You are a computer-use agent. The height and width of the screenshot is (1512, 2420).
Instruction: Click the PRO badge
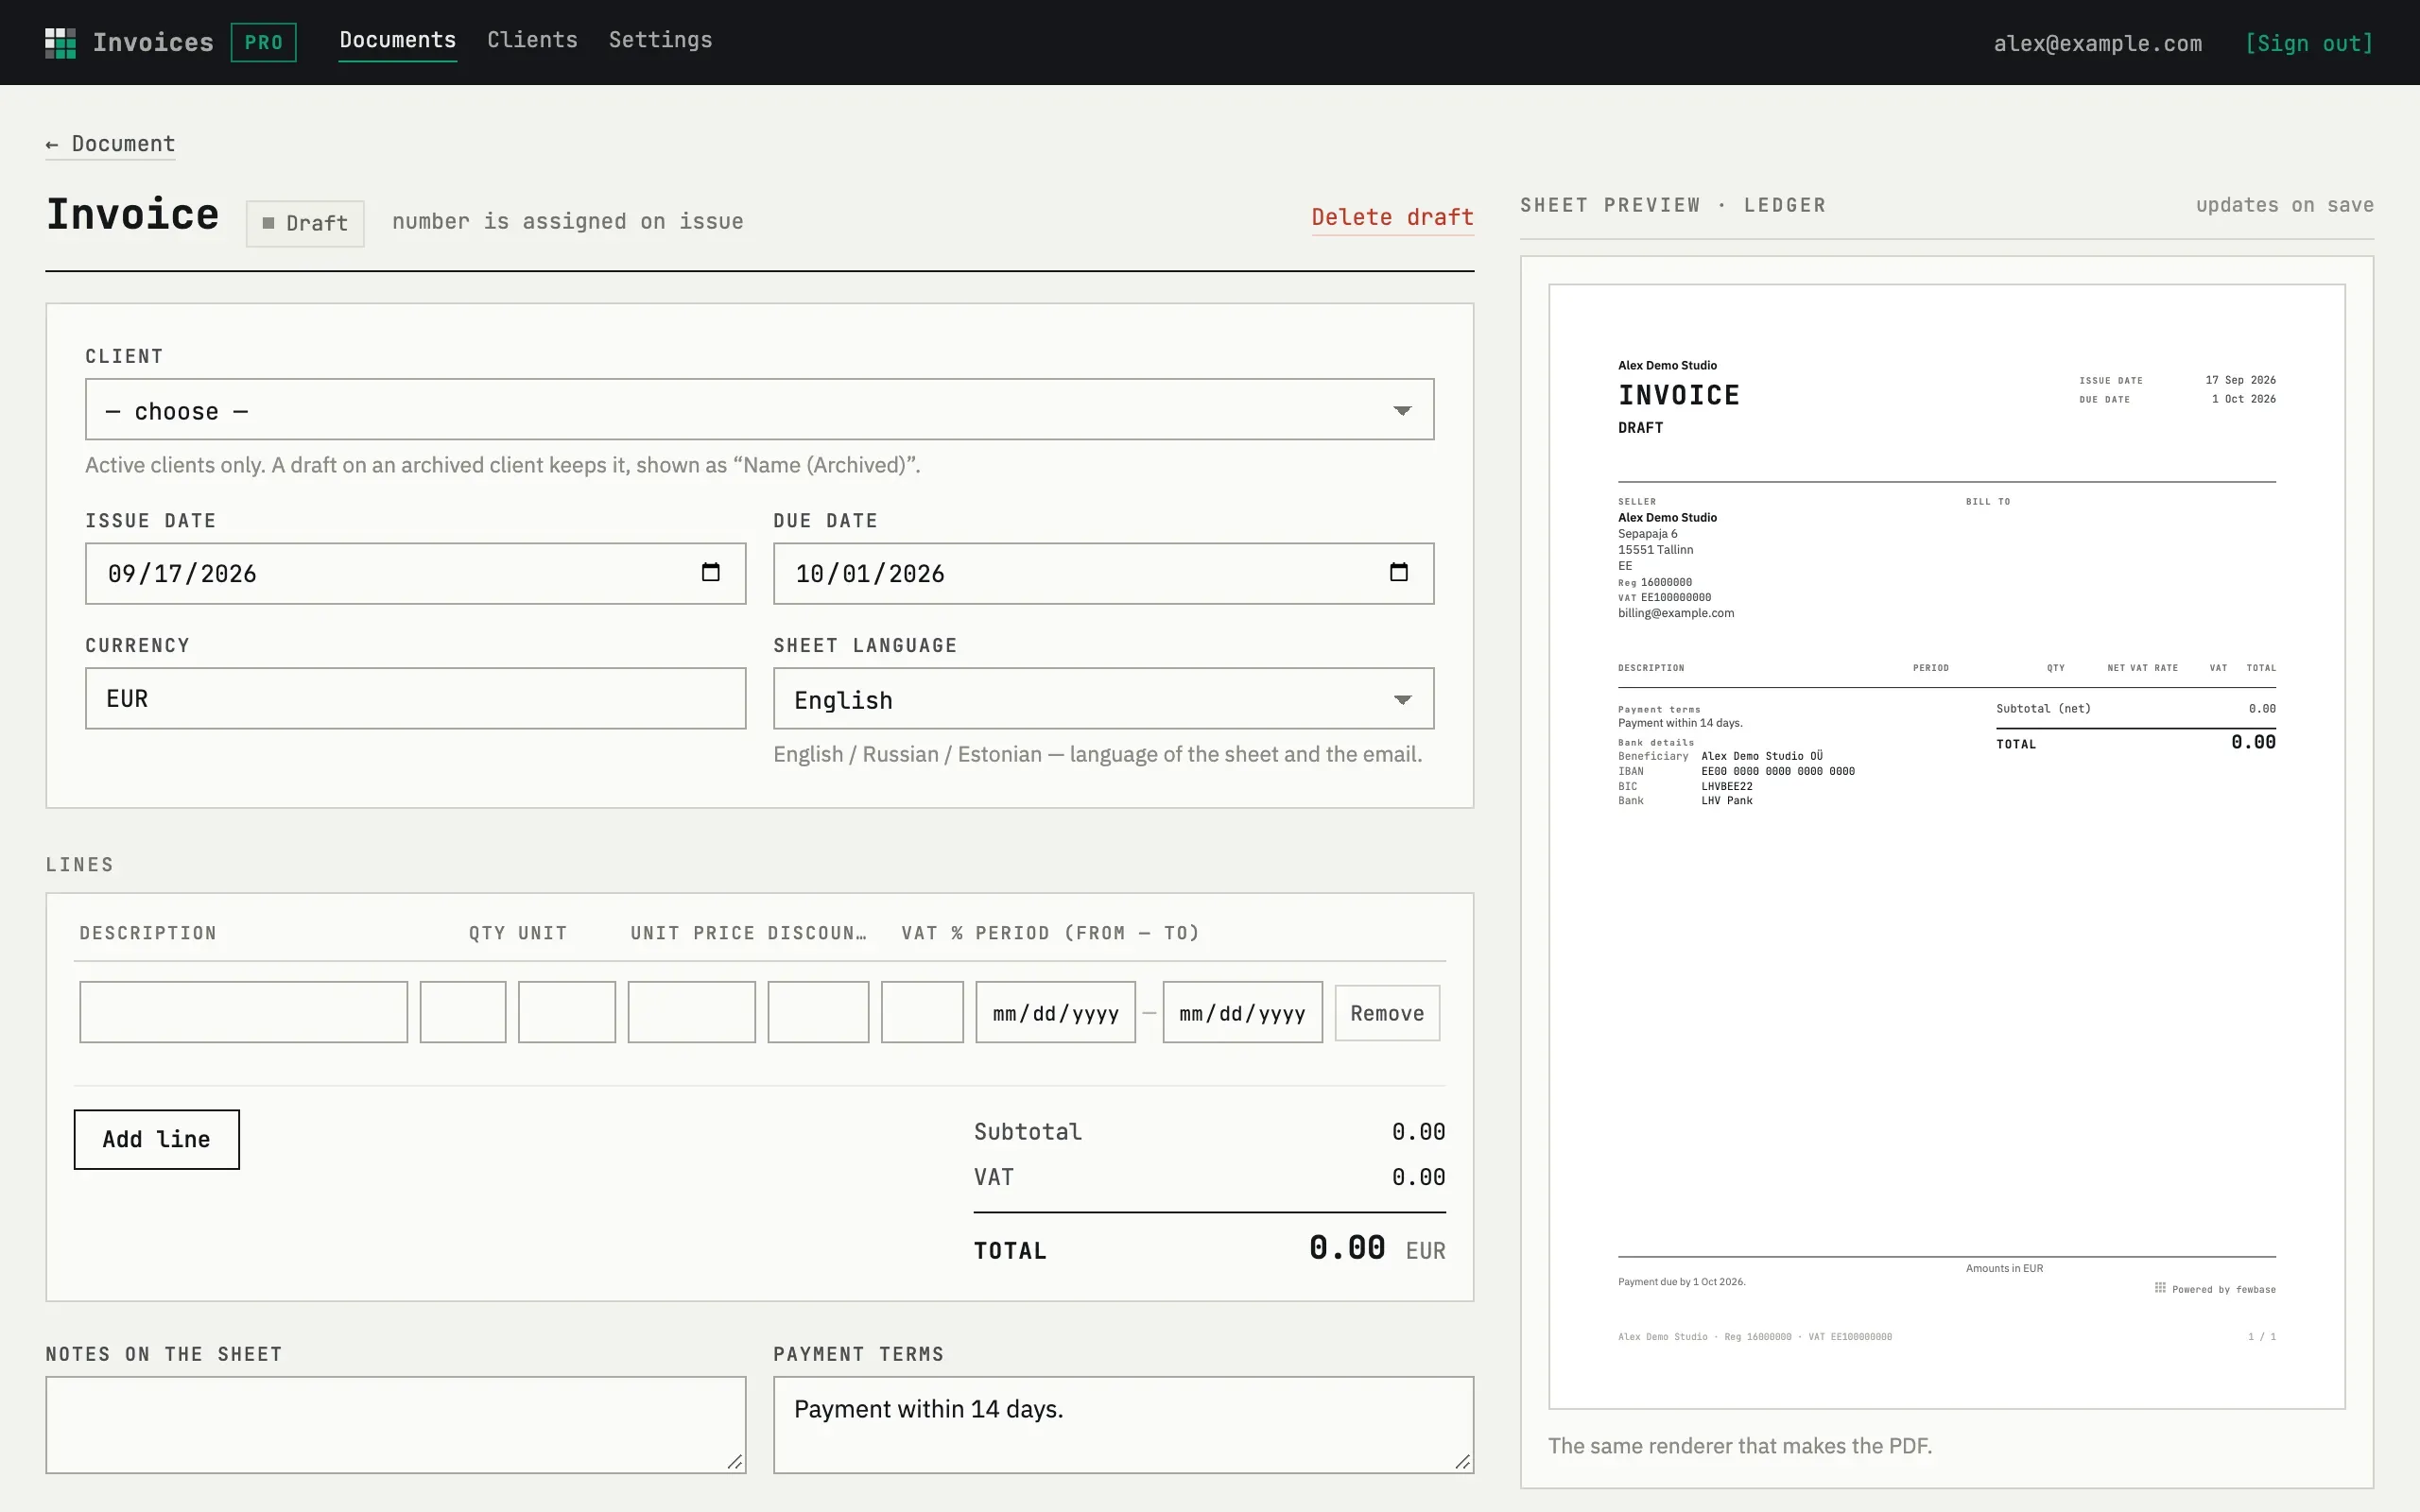pos(263,43)
